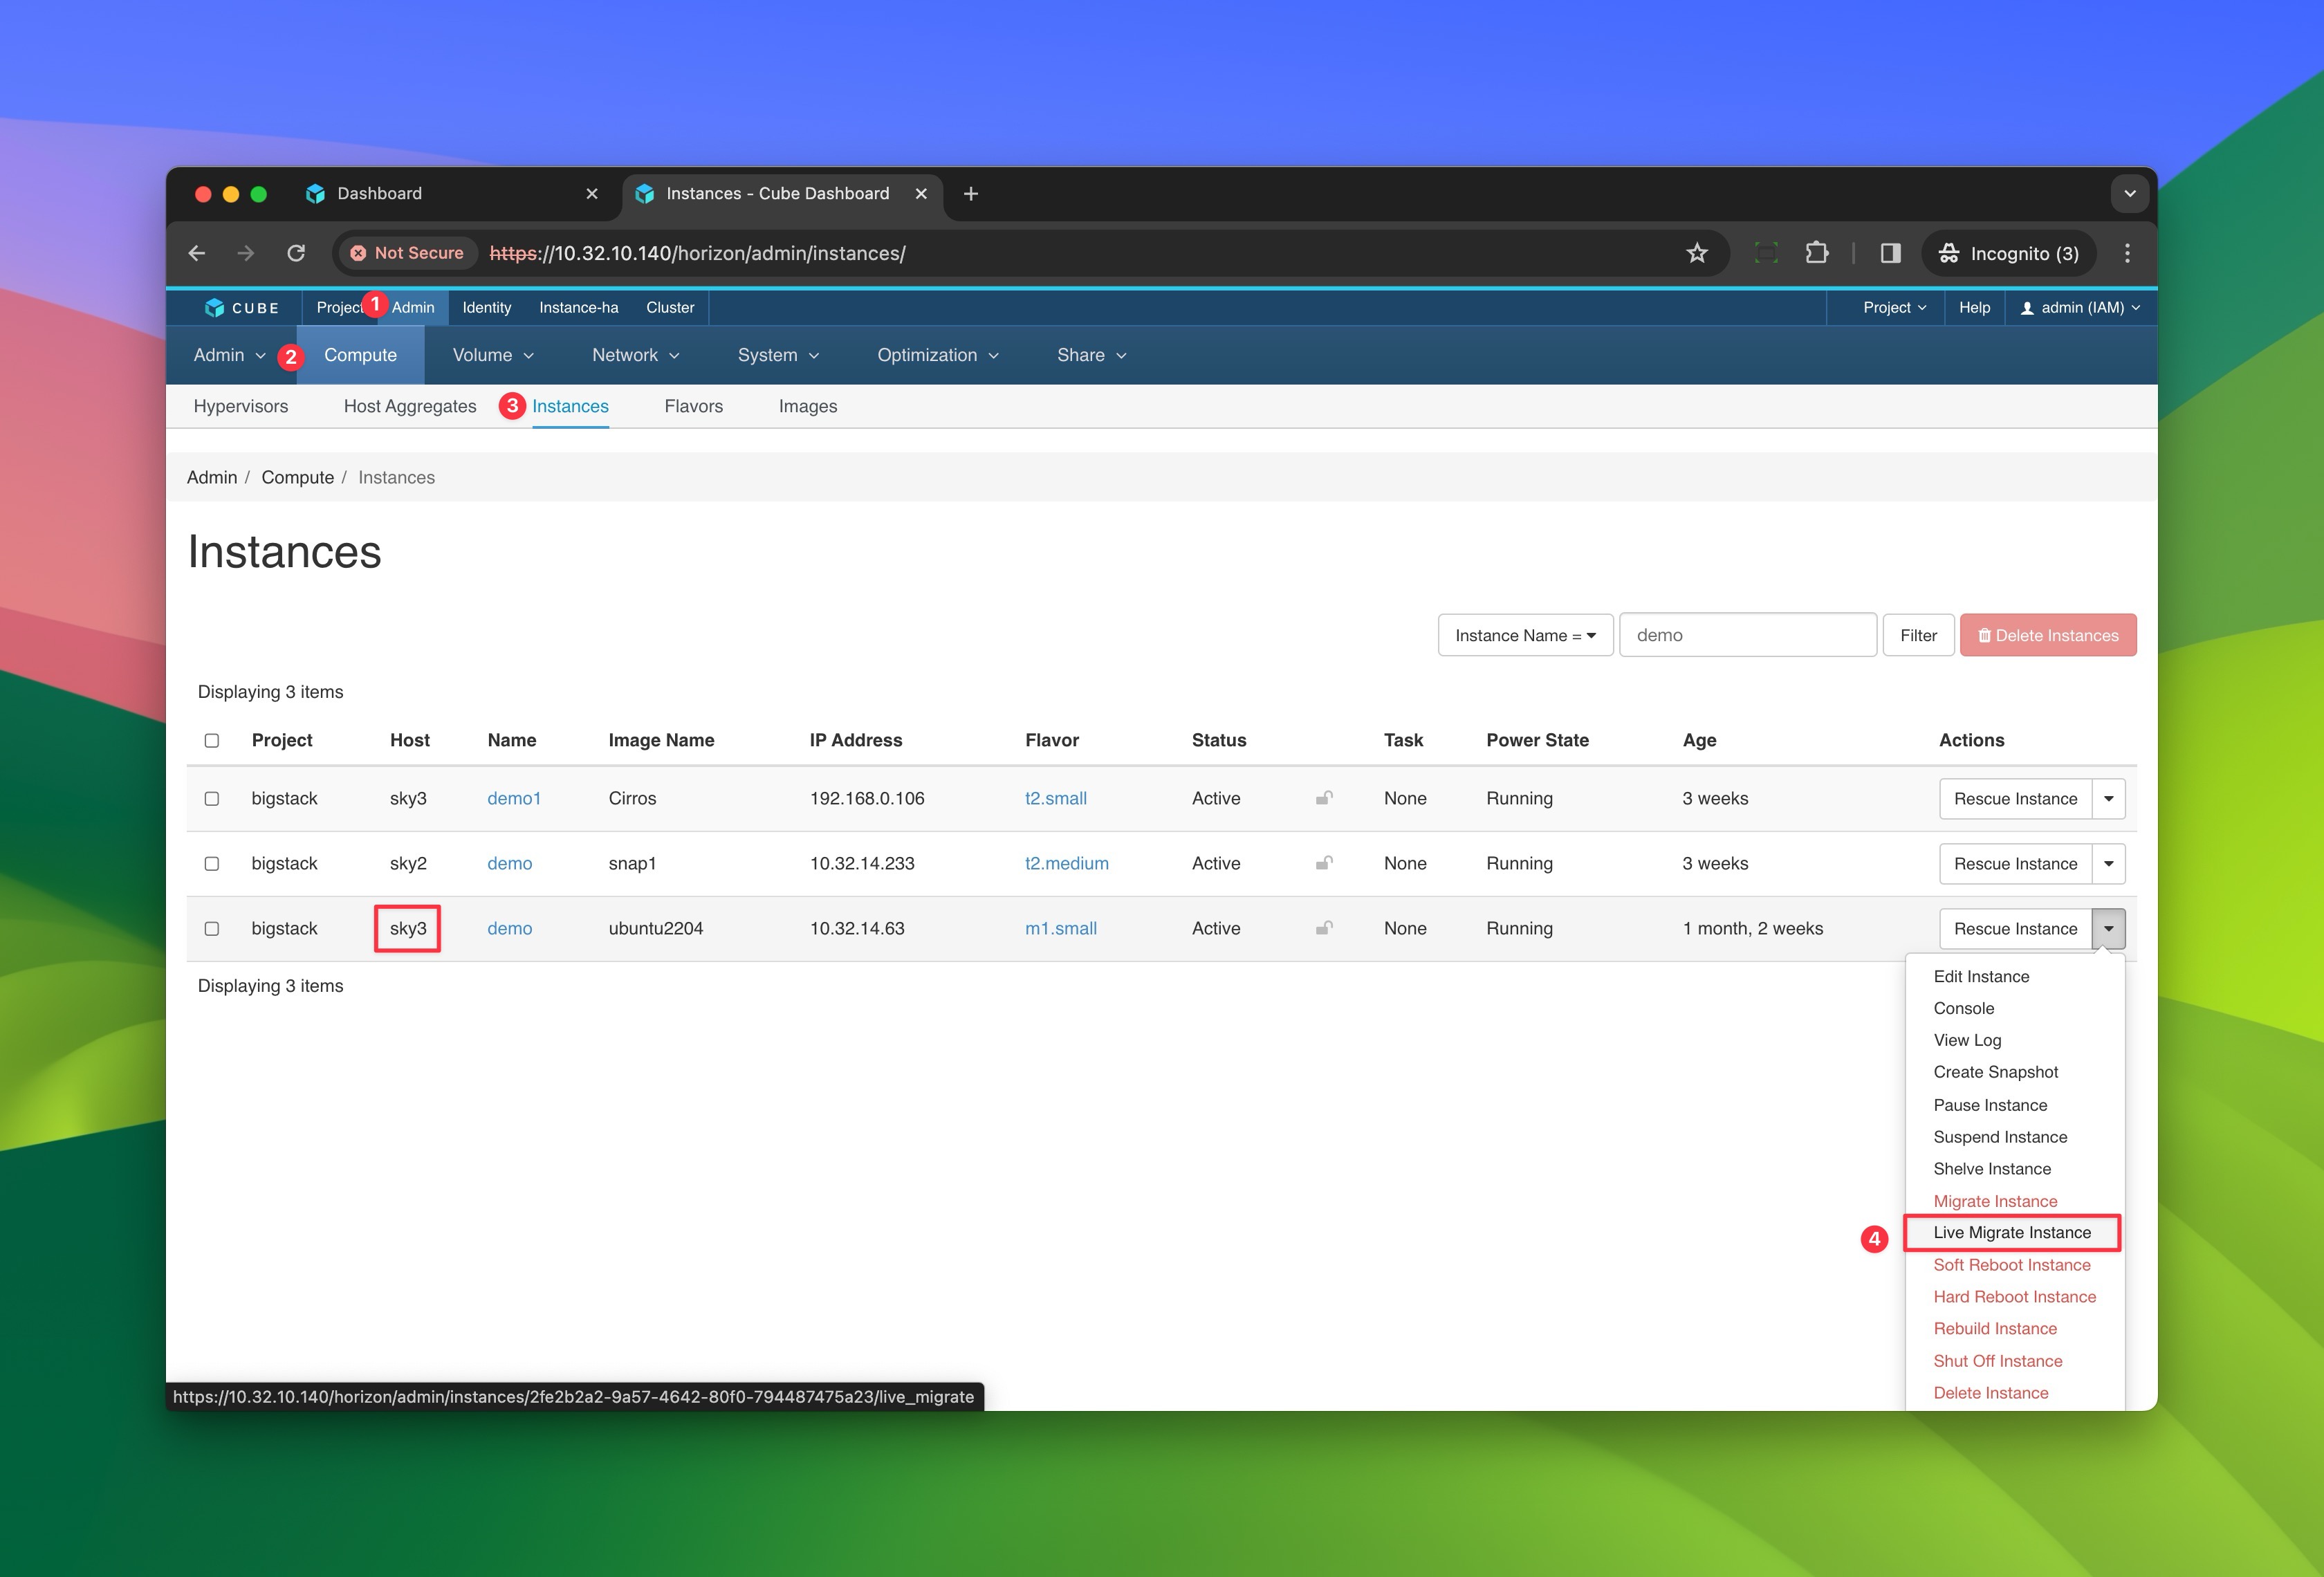2324x1577 pixels.
Task: Click the Filter button
Action: click(x=1919, y=635)
